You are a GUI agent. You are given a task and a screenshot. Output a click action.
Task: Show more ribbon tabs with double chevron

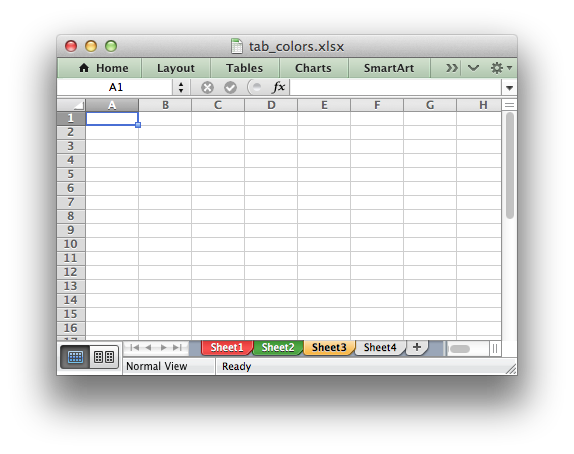point(451,68)
